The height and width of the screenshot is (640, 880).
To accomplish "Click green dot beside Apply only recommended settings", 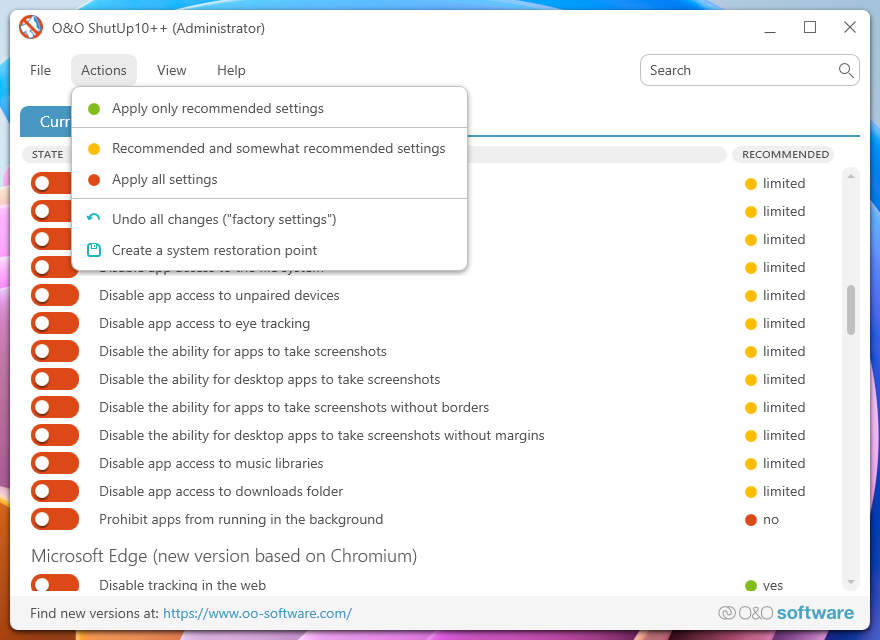I will coord(94,108).
